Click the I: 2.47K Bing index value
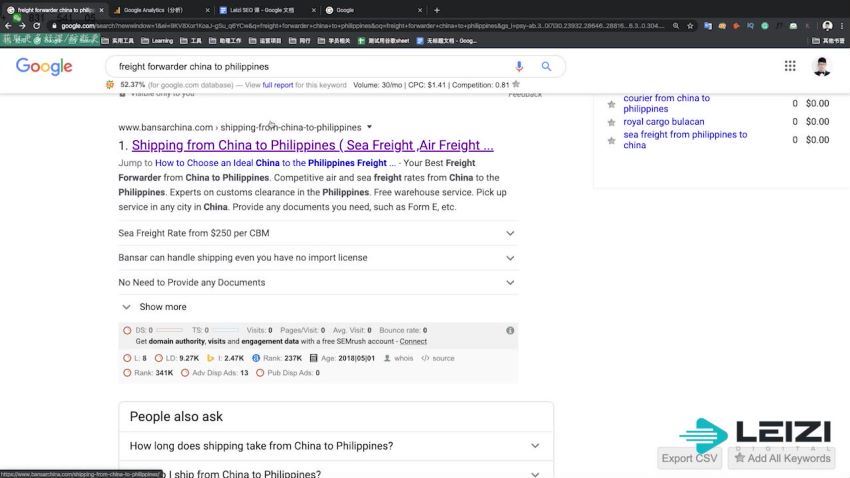This screenshot has height=478, width=850. pos(226,358)
